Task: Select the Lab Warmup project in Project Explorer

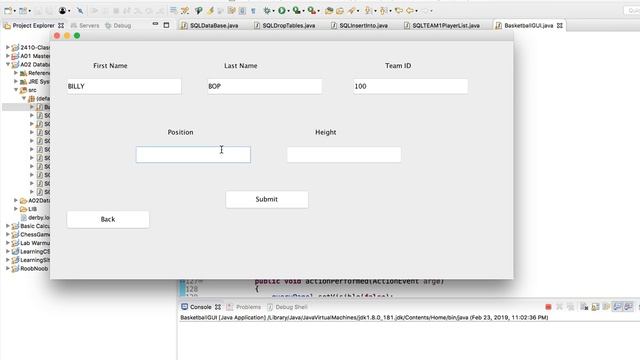Action: (x=31, y=243)
